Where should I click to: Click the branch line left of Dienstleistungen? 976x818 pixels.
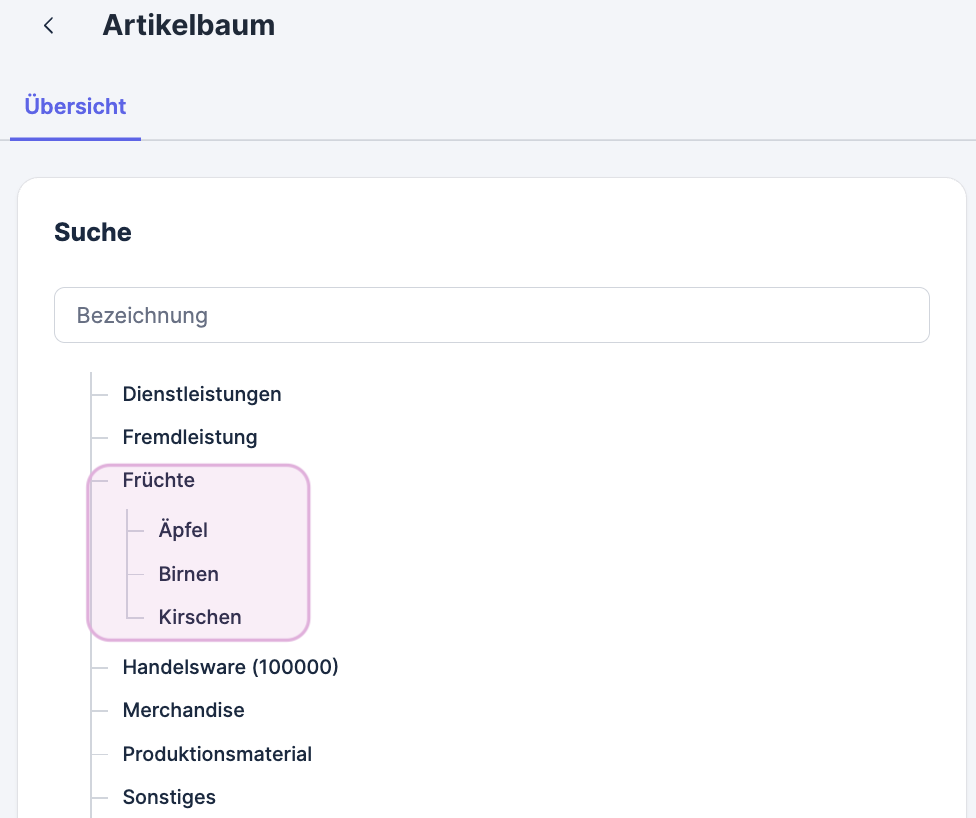[99, 394]
